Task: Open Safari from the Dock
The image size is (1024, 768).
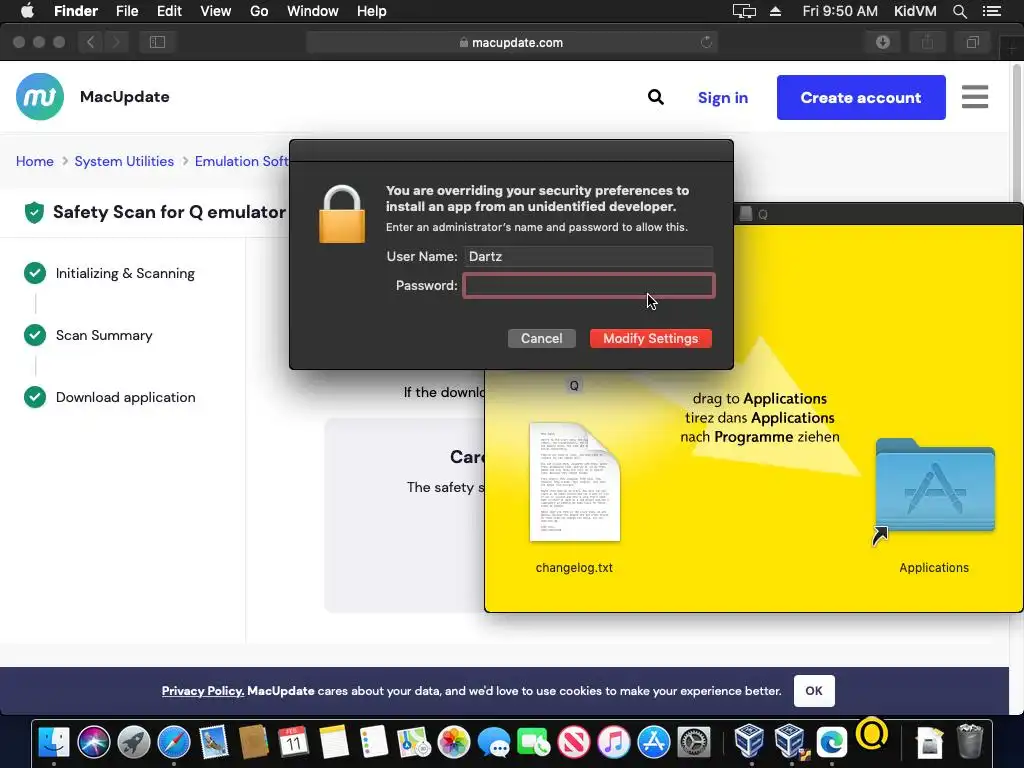Action: coord(174,743)
